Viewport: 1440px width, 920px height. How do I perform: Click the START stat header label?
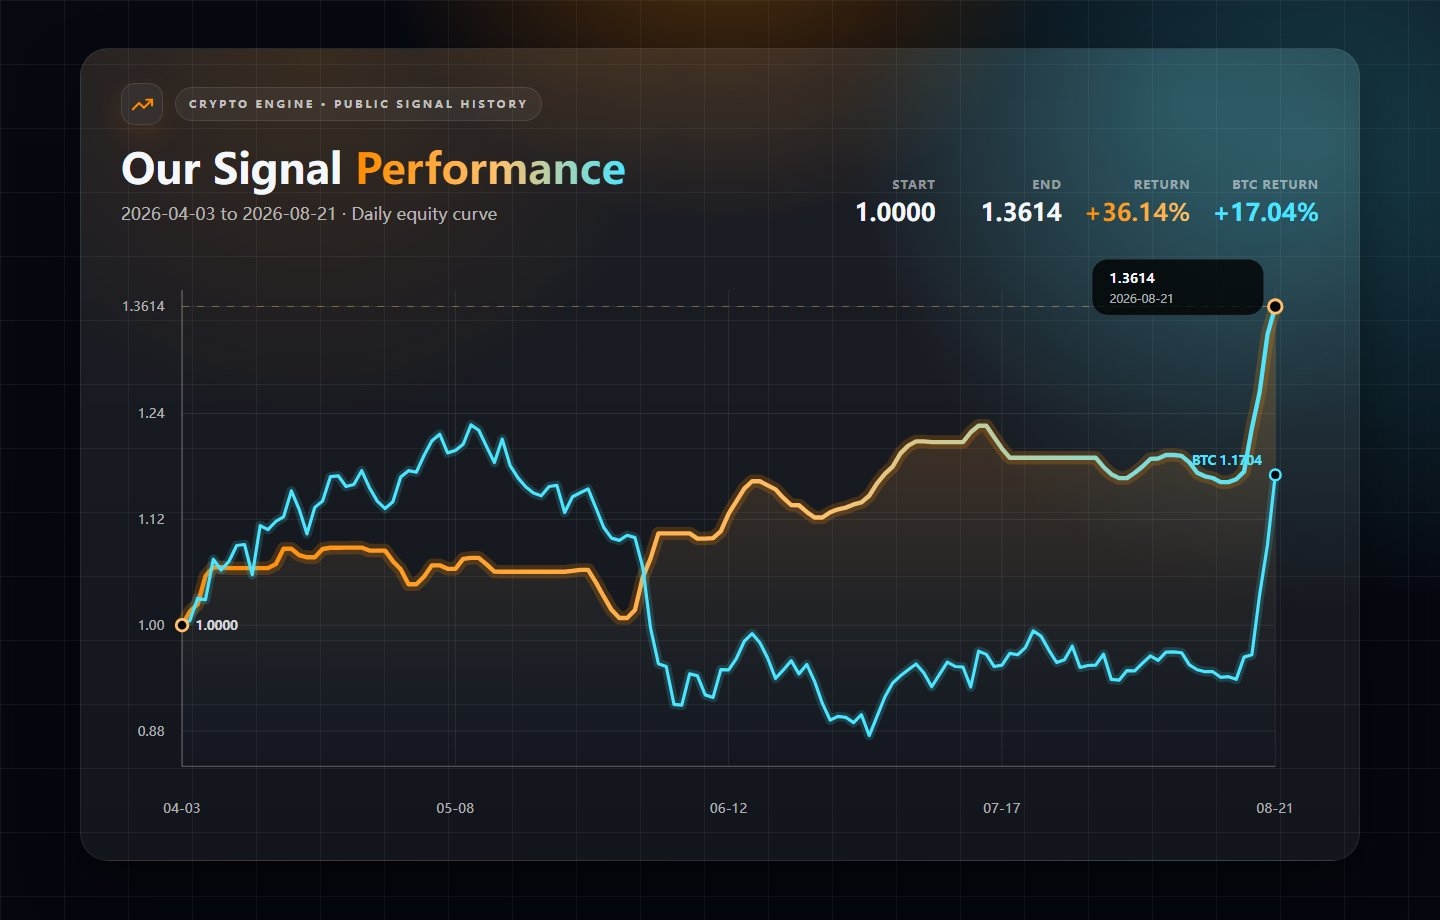point(913,185)
